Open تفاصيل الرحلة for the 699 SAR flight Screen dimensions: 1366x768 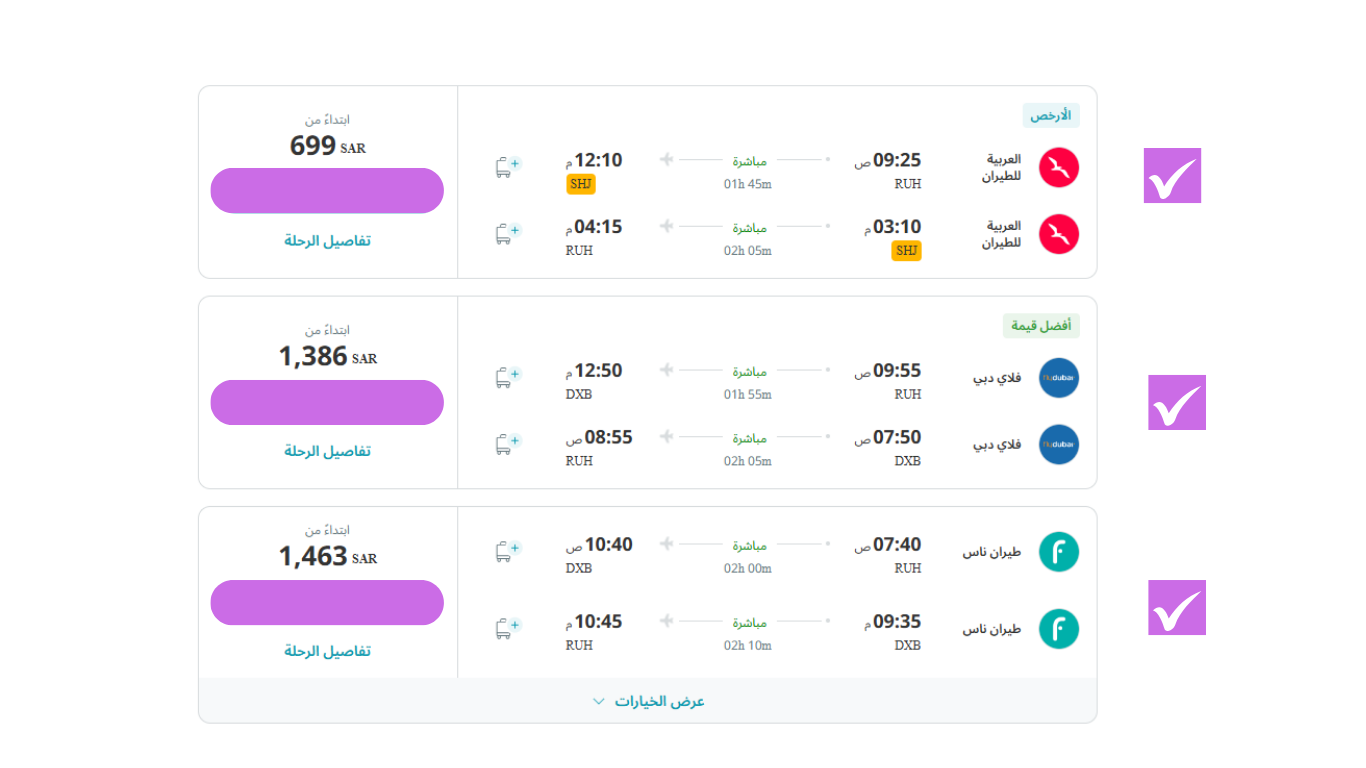coord(327,241)
